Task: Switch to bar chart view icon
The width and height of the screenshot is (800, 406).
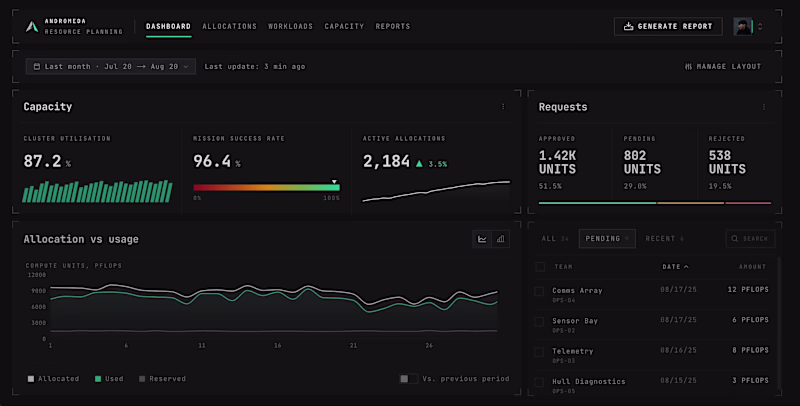Action: tap(501, 239)
